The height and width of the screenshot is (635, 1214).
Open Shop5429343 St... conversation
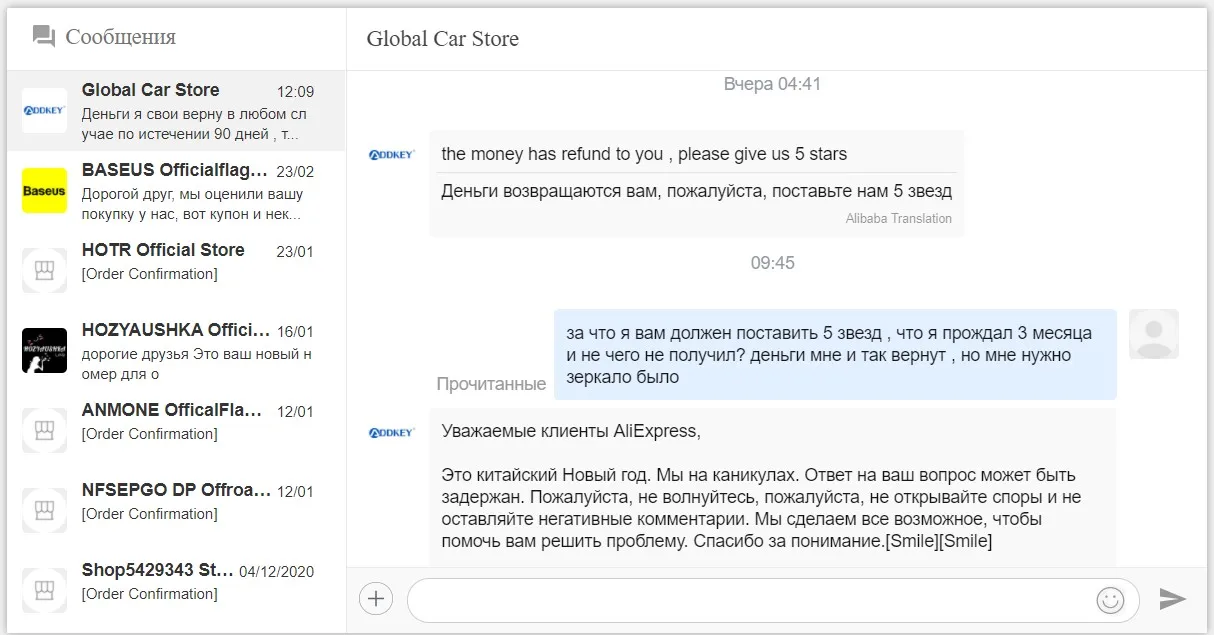(176, 591)
